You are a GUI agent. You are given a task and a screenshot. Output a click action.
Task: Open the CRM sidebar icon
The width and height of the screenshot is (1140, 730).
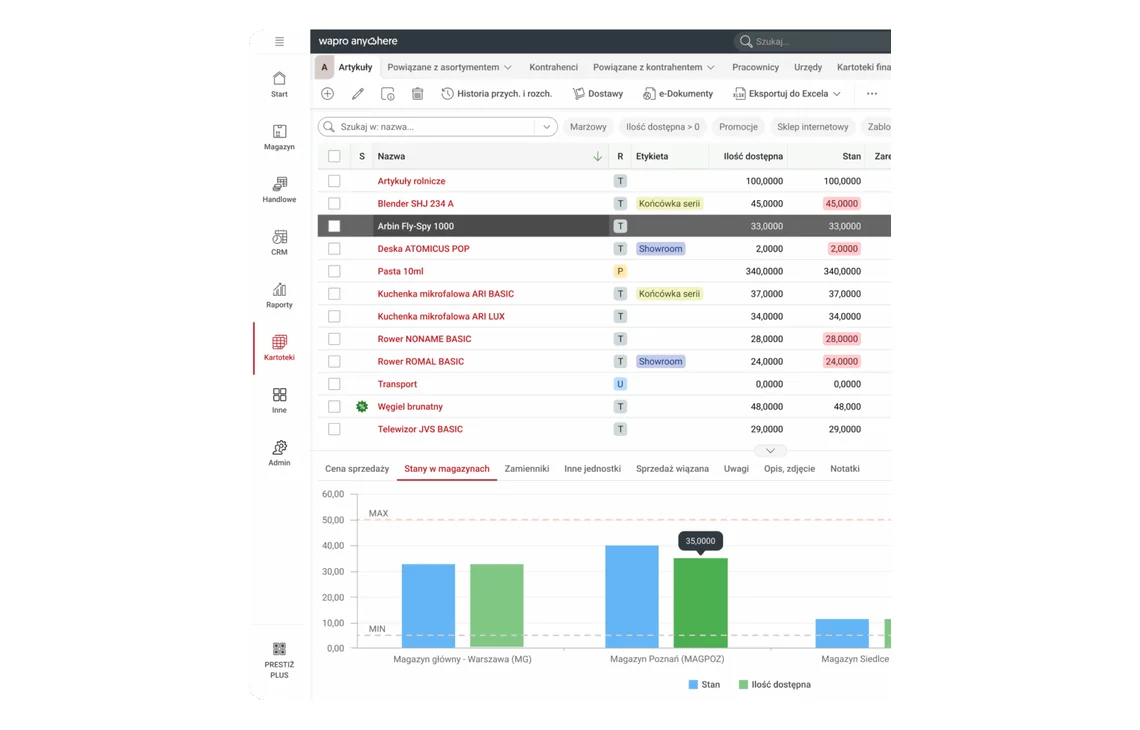[x=279, y=242]
